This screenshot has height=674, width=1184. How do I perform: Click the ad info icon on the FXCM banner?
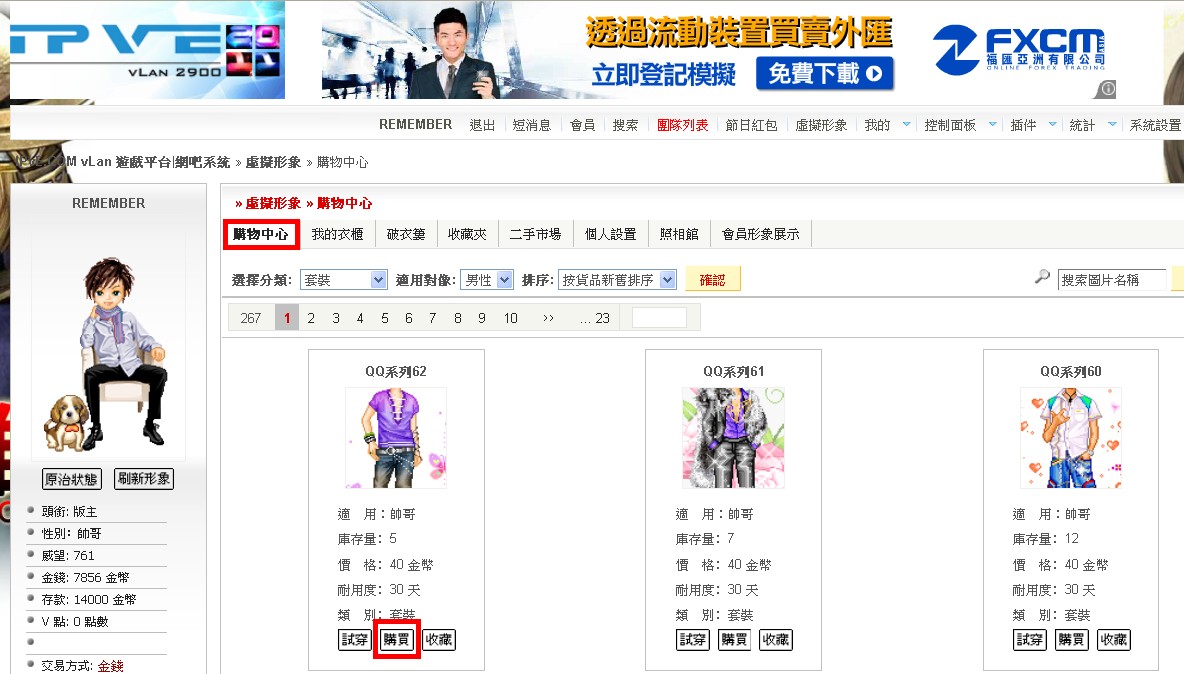click(x=1106, y=89)
